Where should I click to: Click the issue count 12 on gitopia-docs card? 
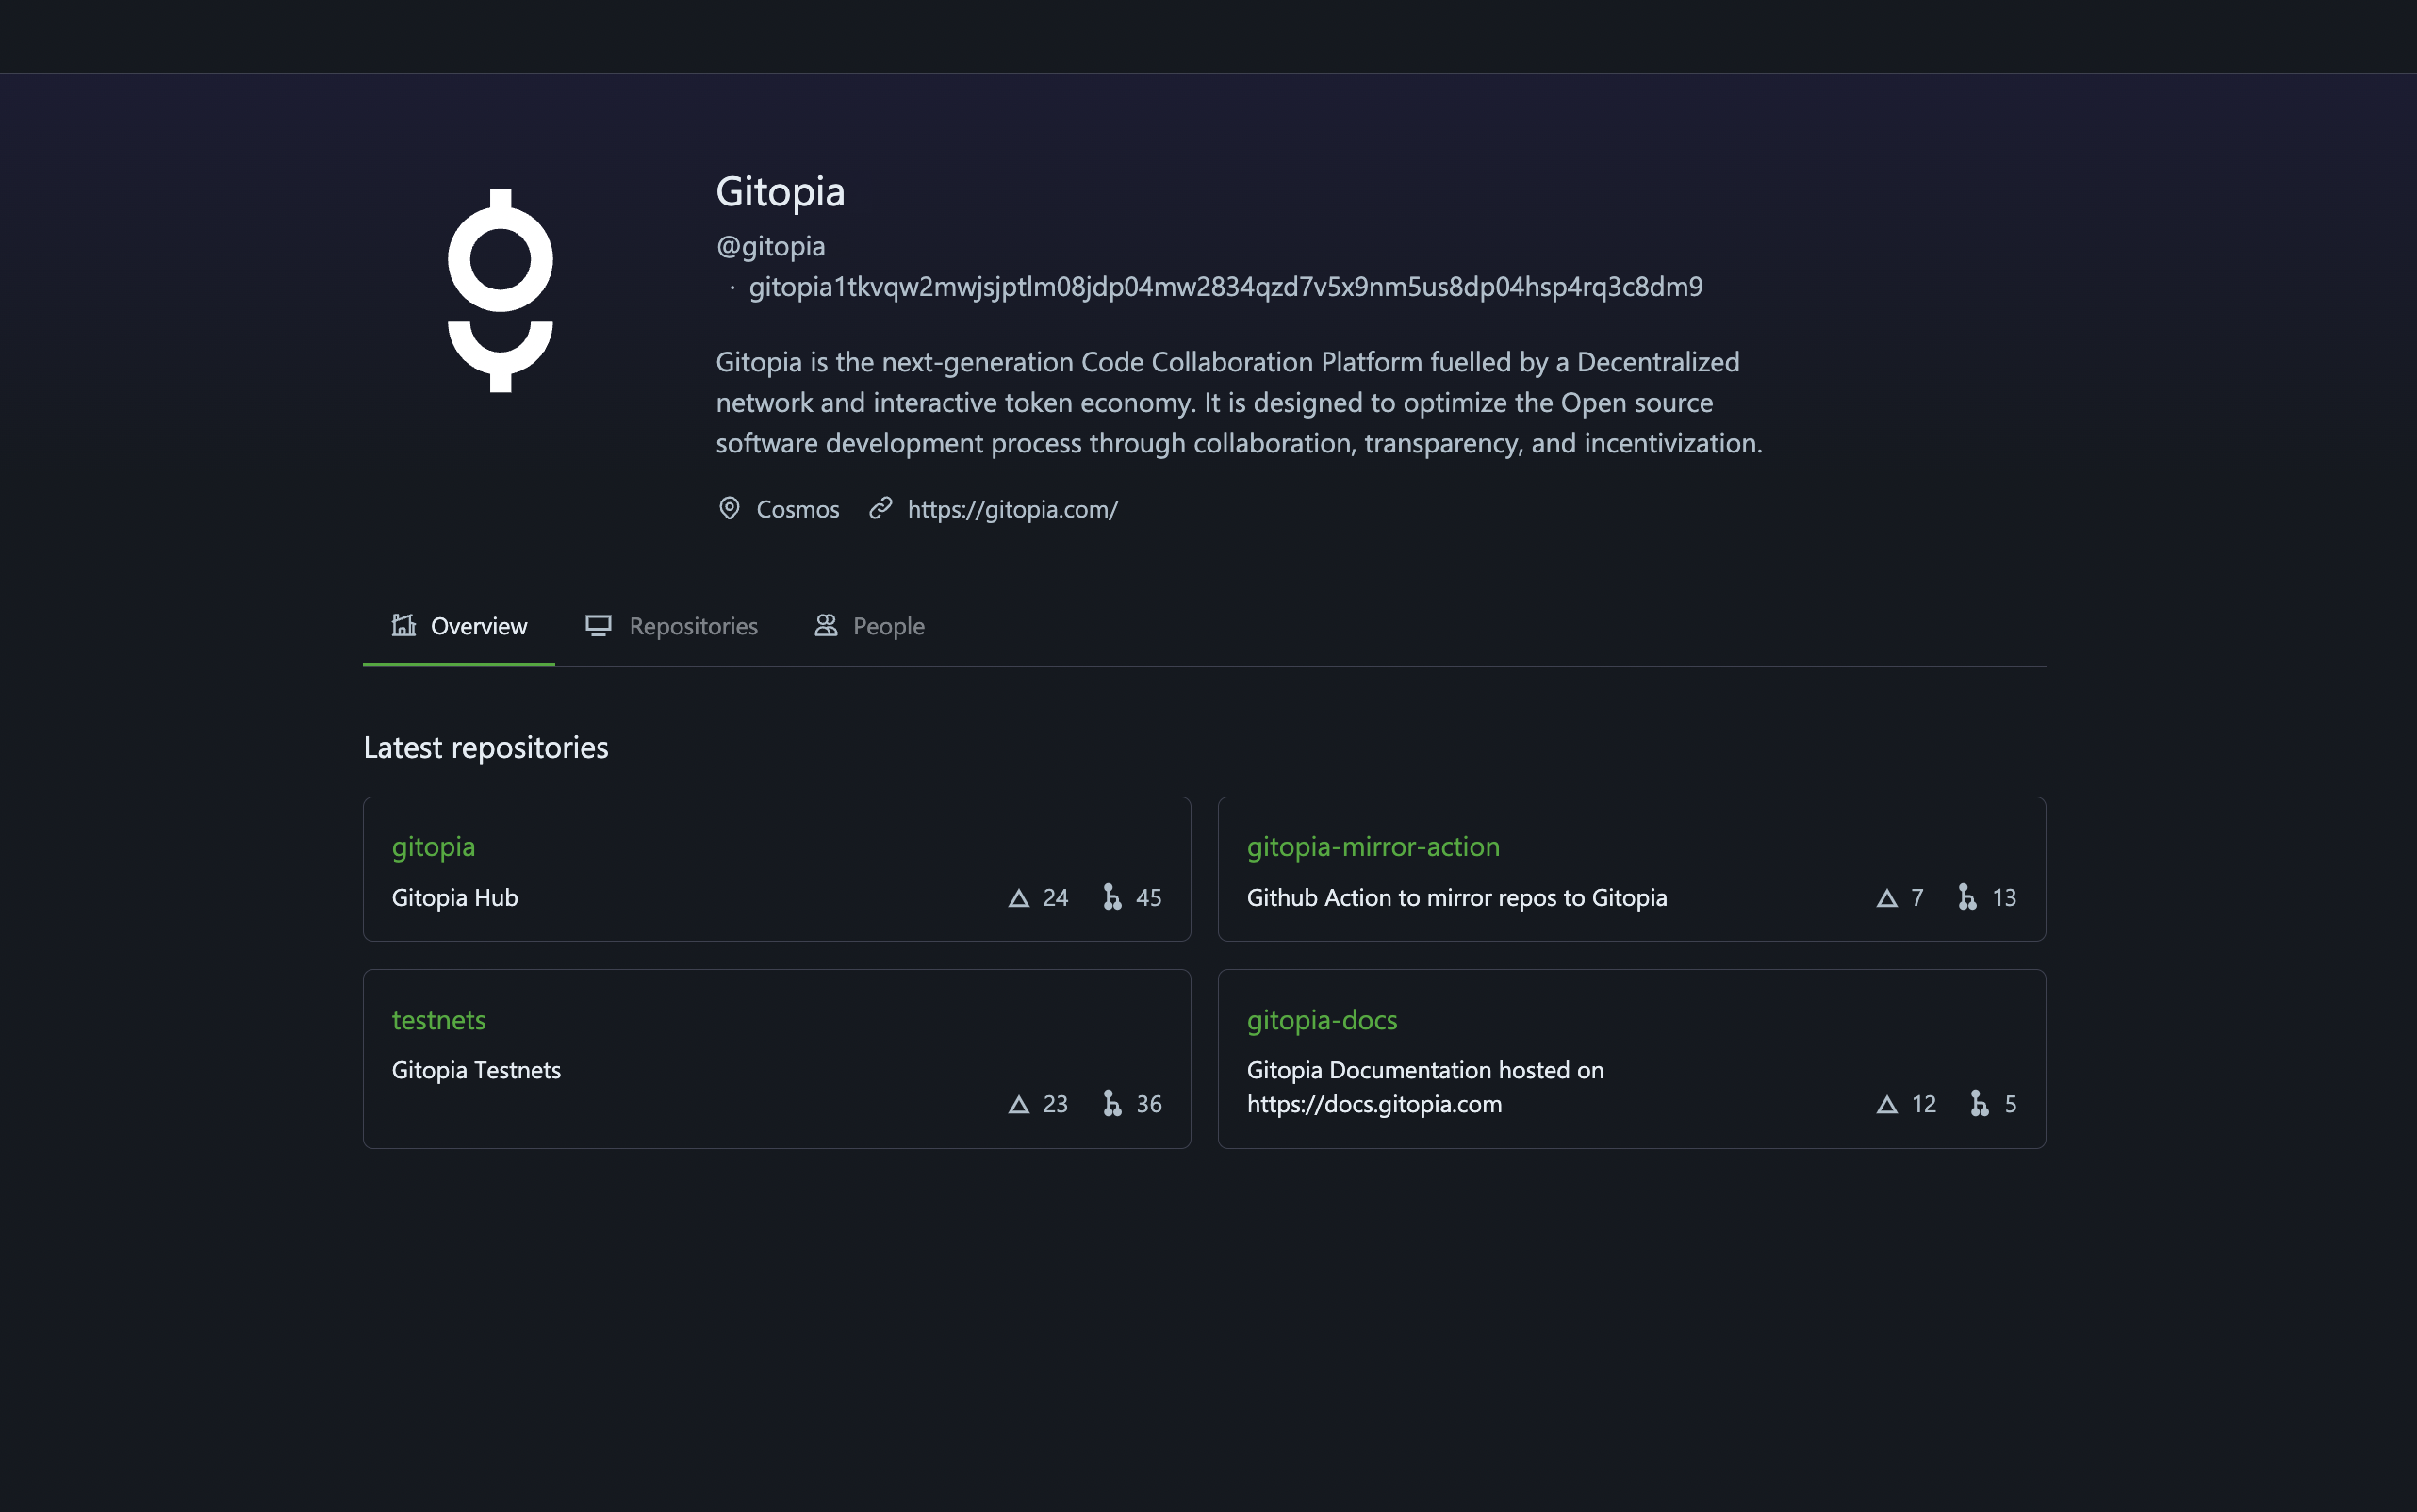(x=1923, y=1104)
